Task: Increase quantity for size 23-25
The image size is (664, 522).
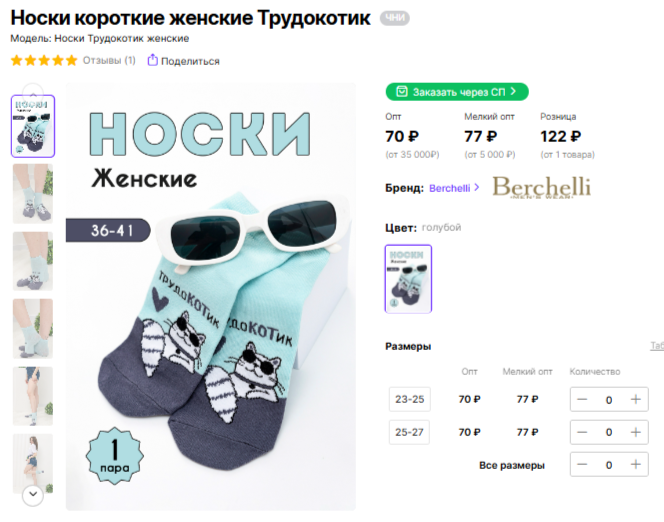Action: click(x=636, y=399)
